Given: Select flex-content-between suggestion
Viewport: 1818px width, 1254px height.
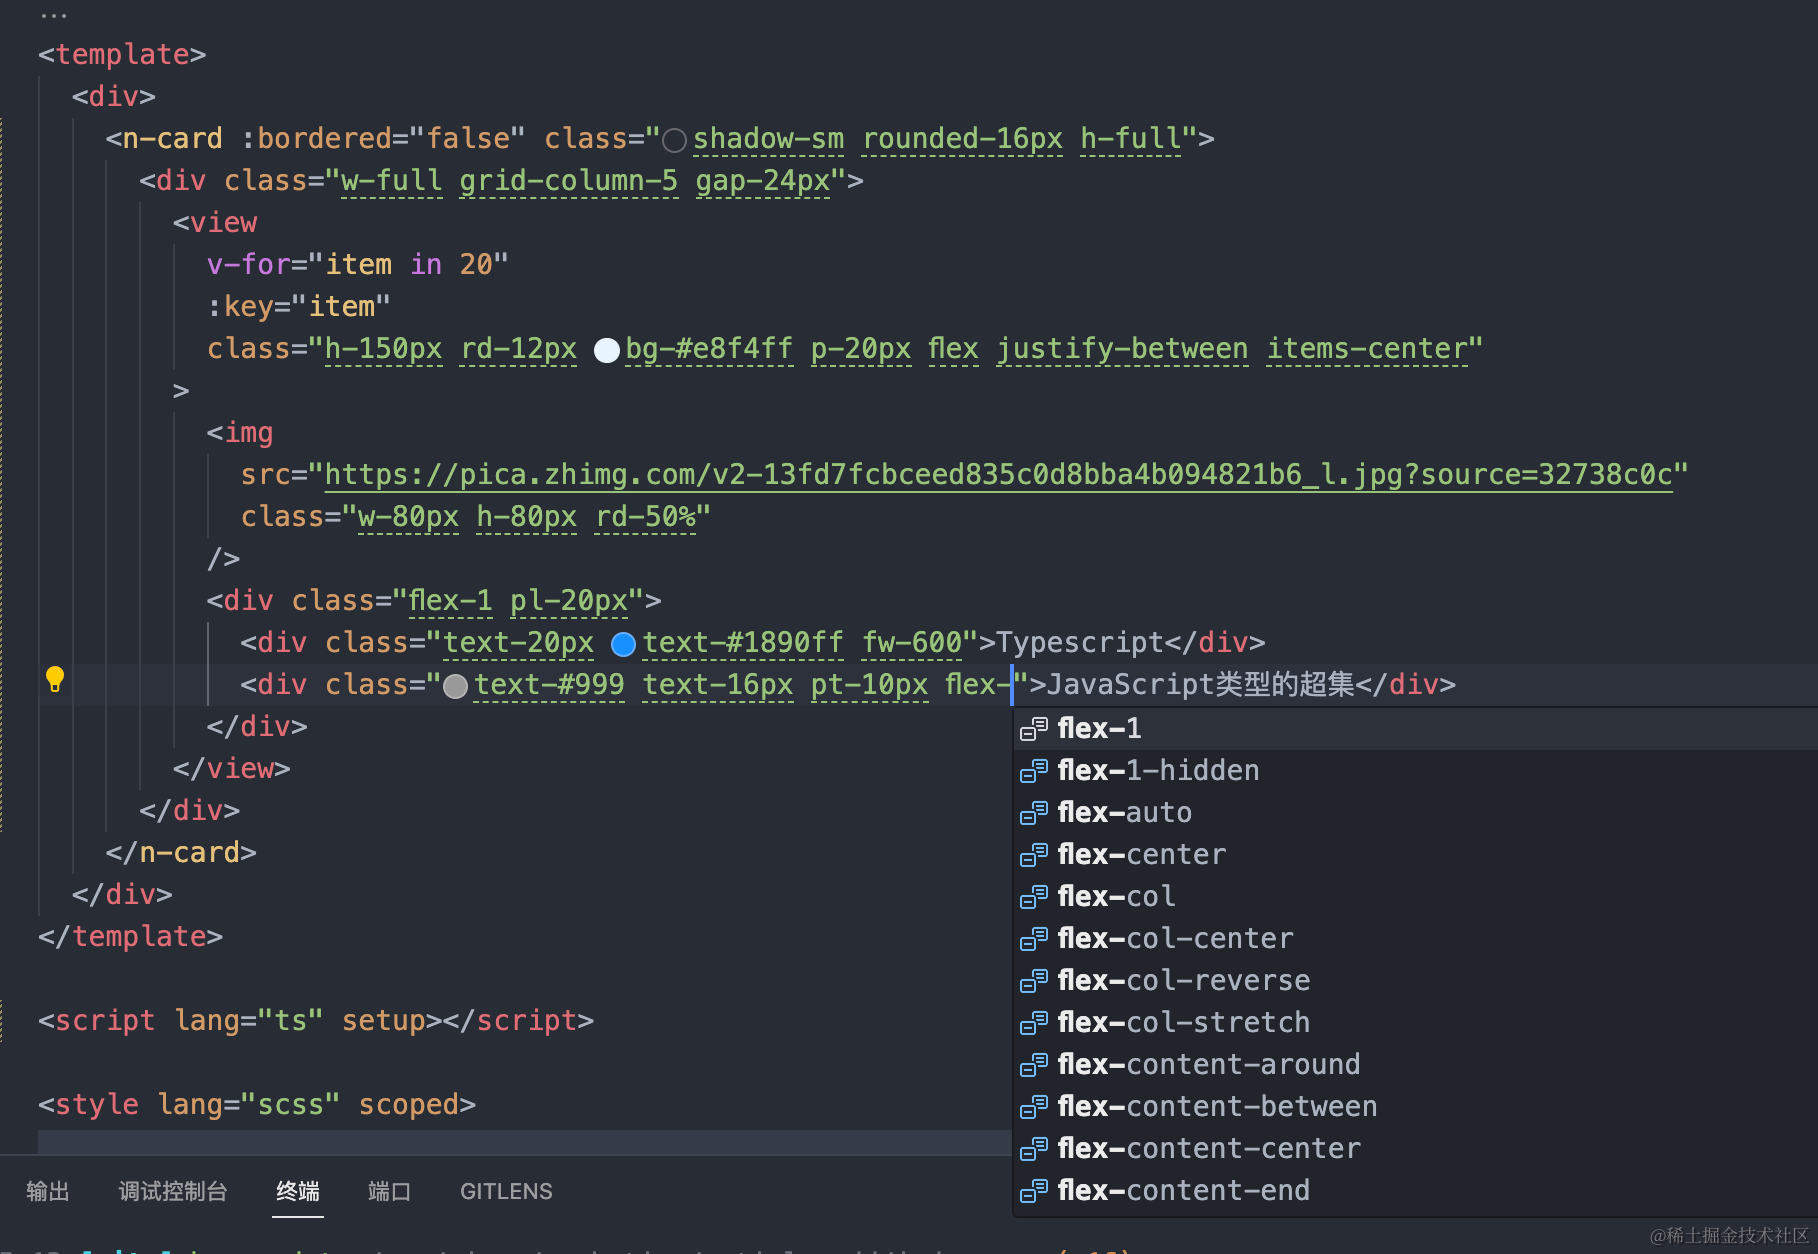Looking at the screenshot, I should 1415,1107.
